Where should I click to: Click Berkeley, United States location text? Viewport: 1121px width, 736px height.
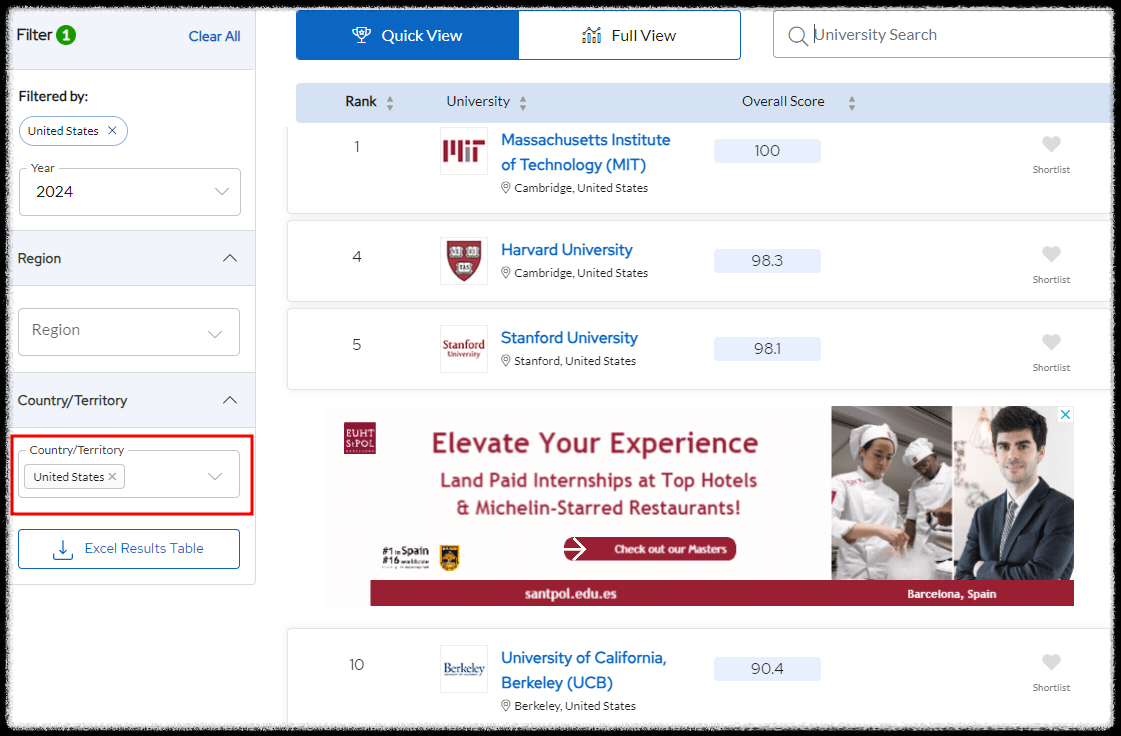[575, 706]
